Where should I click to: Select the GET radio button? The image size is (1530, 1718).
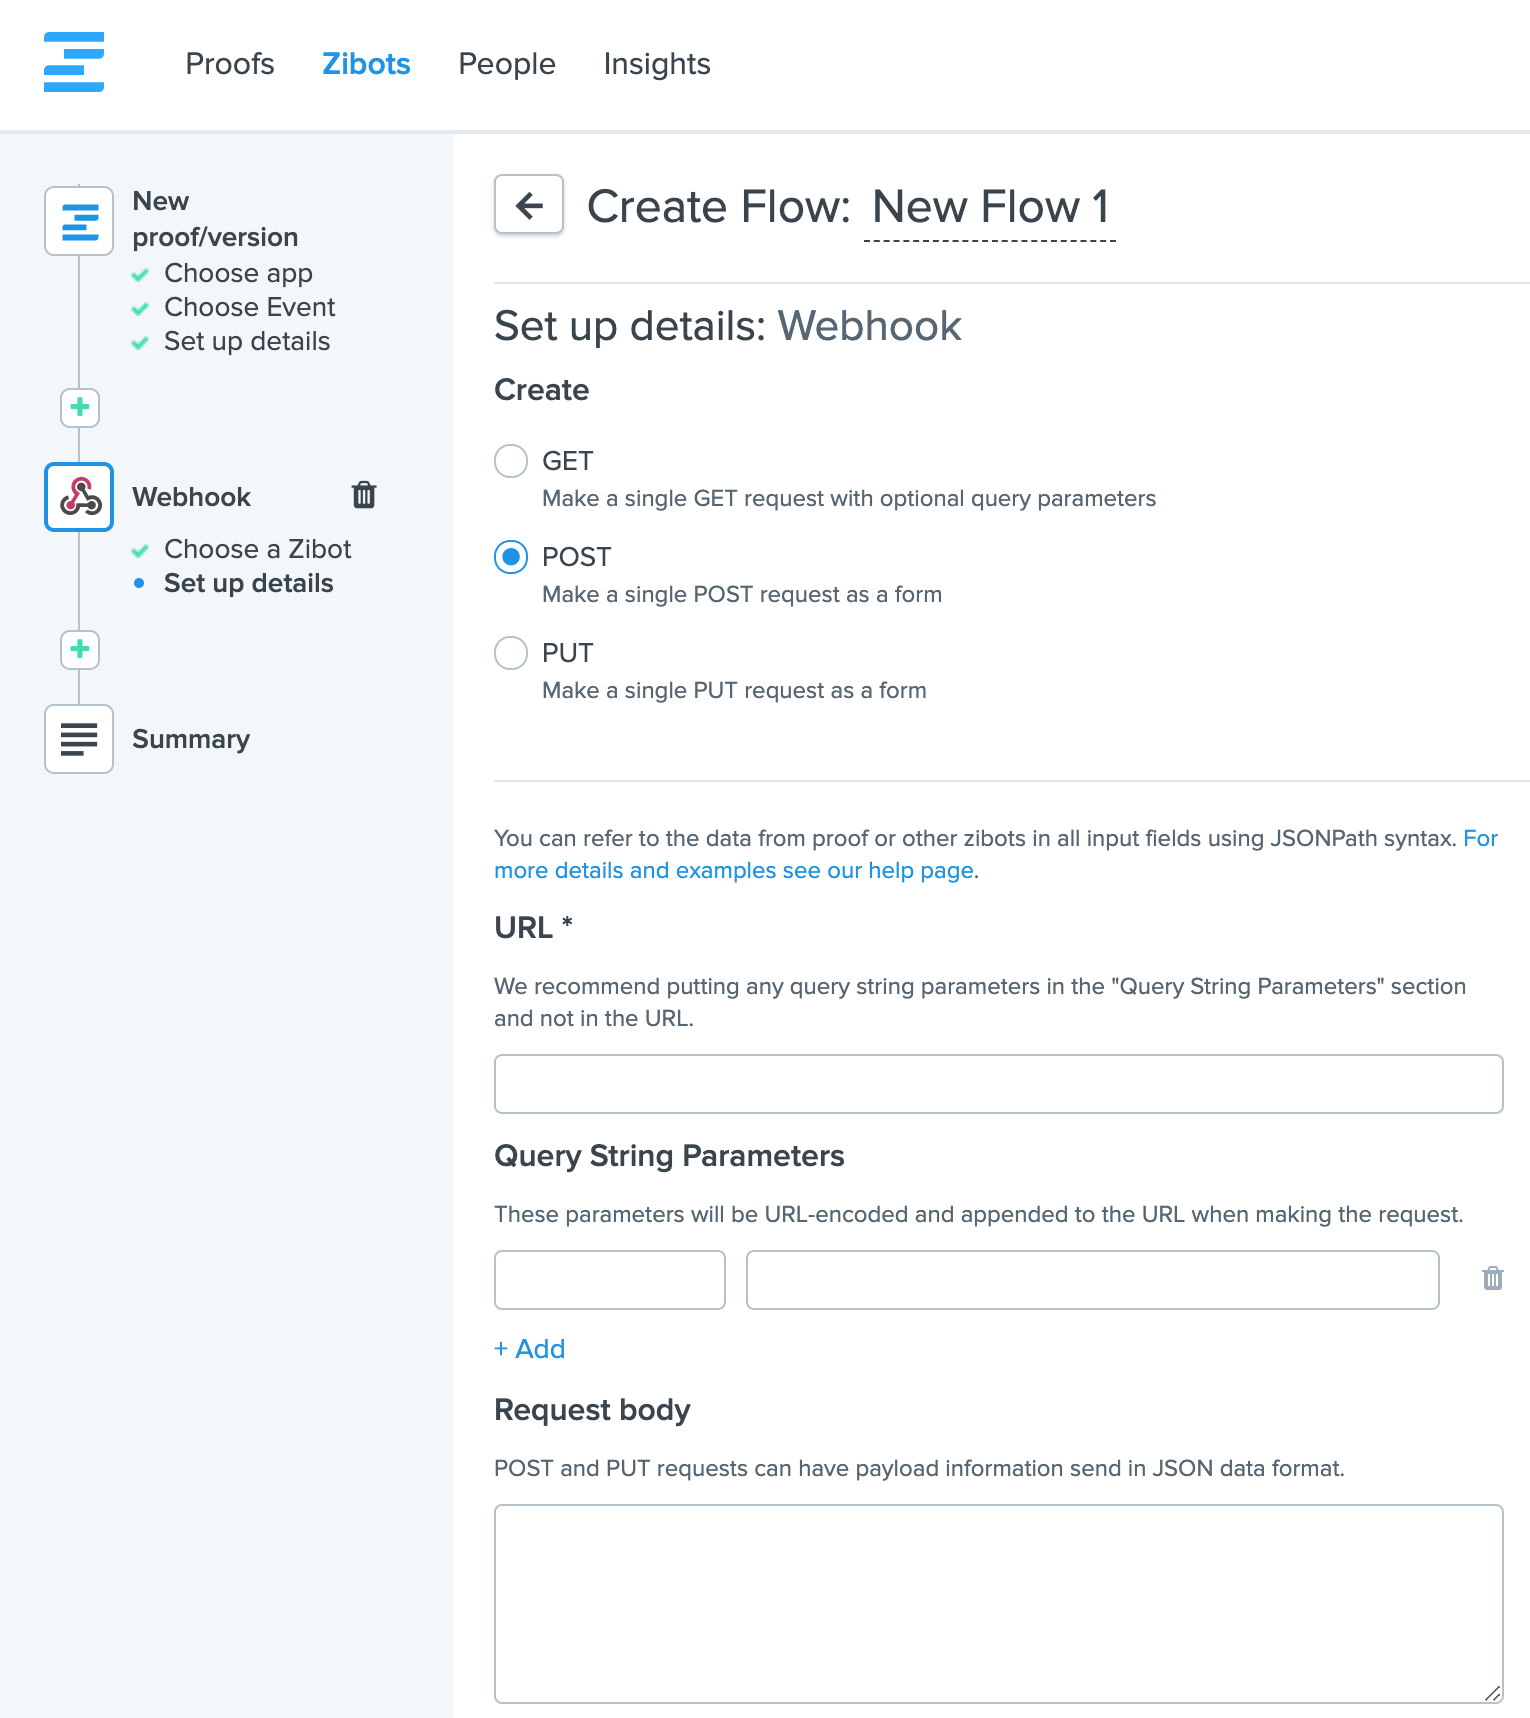click(x=511, y=461)
